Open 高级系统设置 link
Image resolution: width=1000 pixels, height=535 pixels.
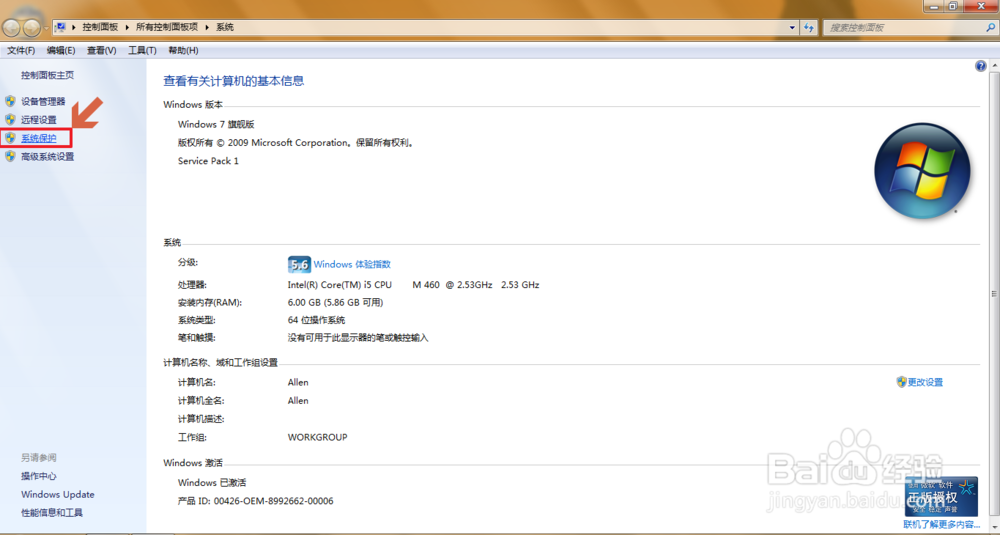point(47,156)
